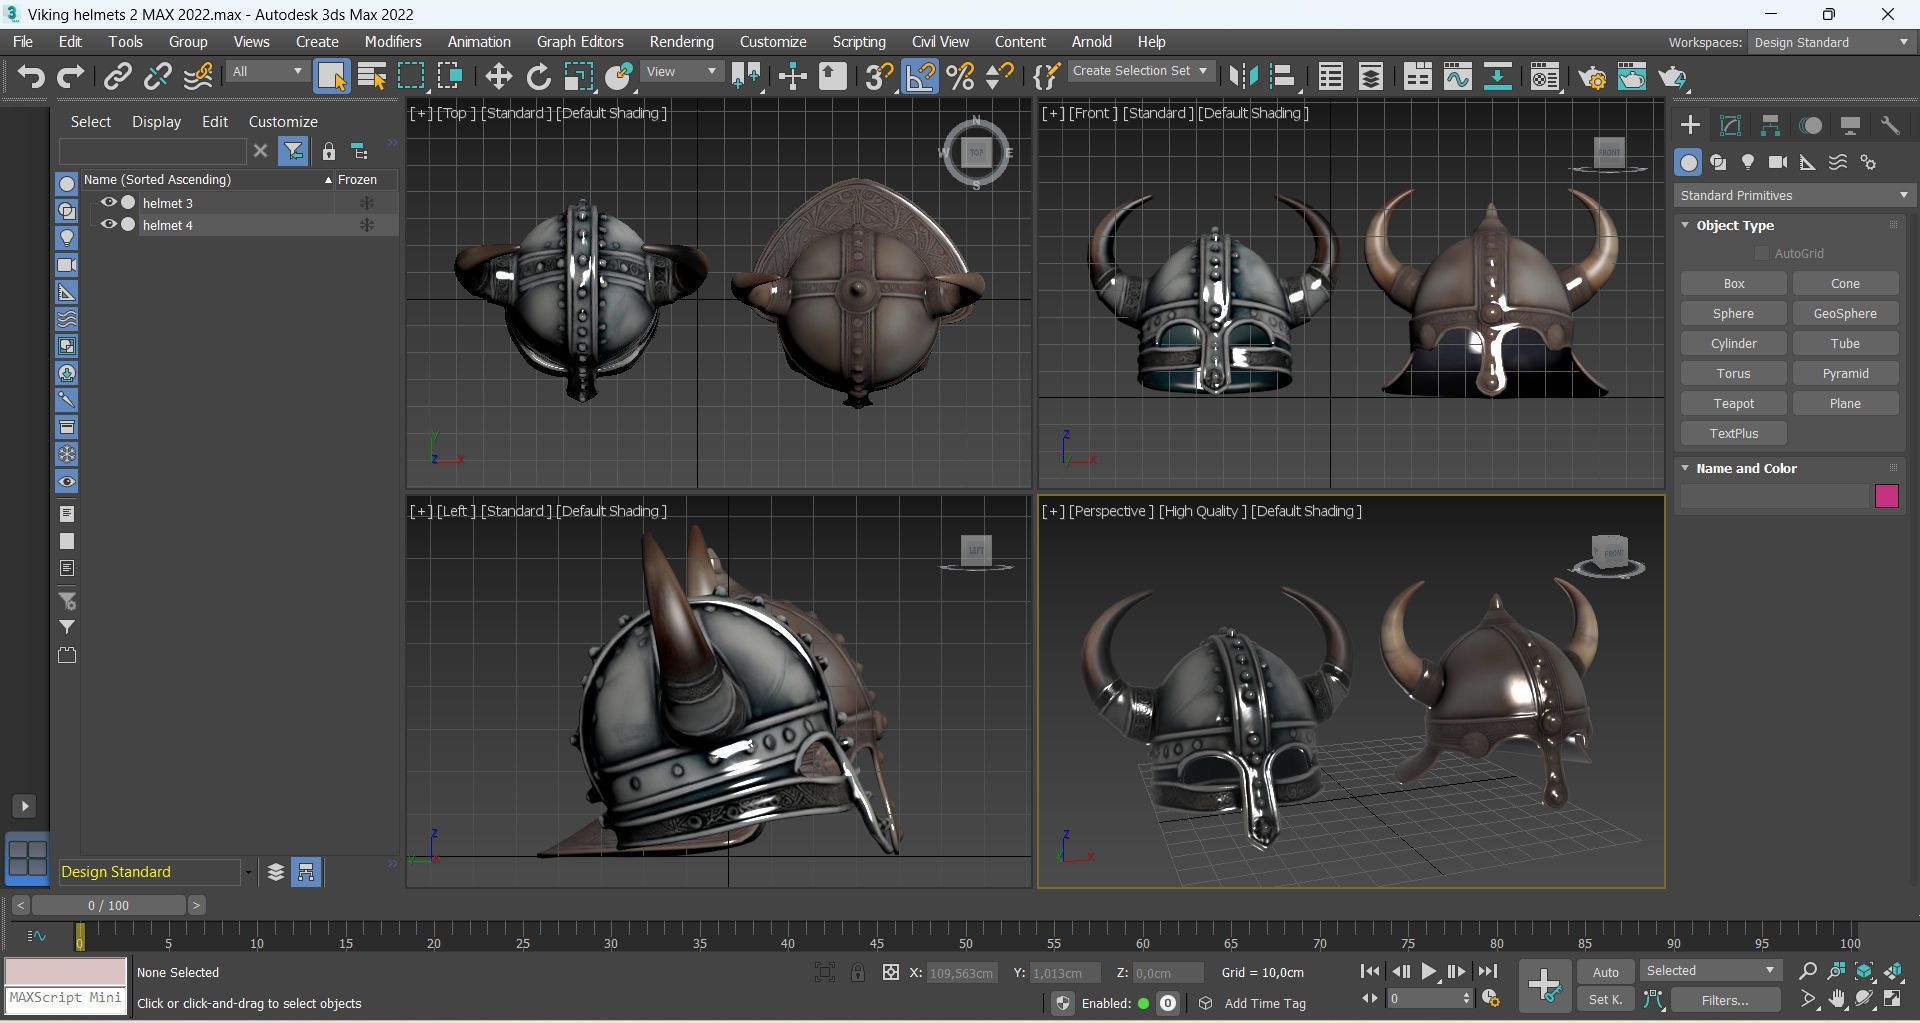Open Create Selection Set dropdown
The width and height of the screenshot is (1920, 1023).
coord(1141,71)
